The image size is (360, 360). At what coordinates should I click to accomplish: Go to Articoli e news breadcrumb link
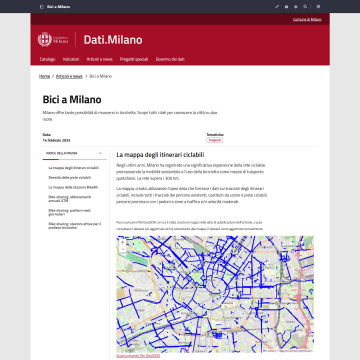[x=69, y=76]
